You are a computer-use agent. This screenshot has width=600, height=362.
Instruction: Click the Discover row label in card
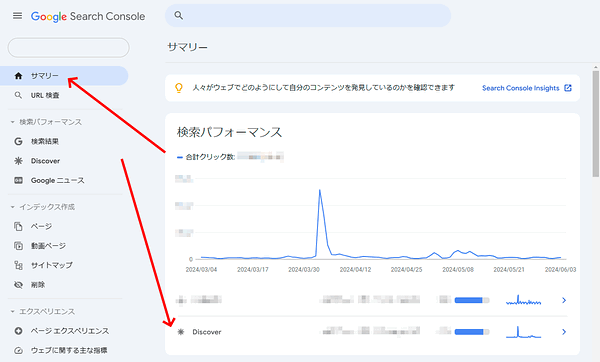click(x=207, y=332)
